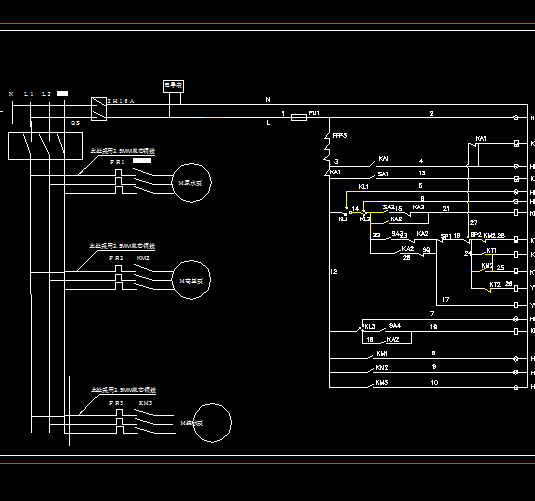
Task: Click wire number "19"
Action: click(433, 327)
